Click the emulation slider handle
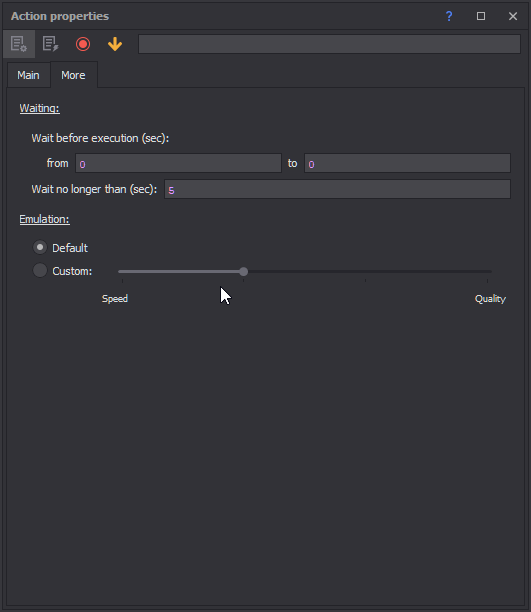The width and height of the screenshot is (531, 612). [x=243, y=271]
